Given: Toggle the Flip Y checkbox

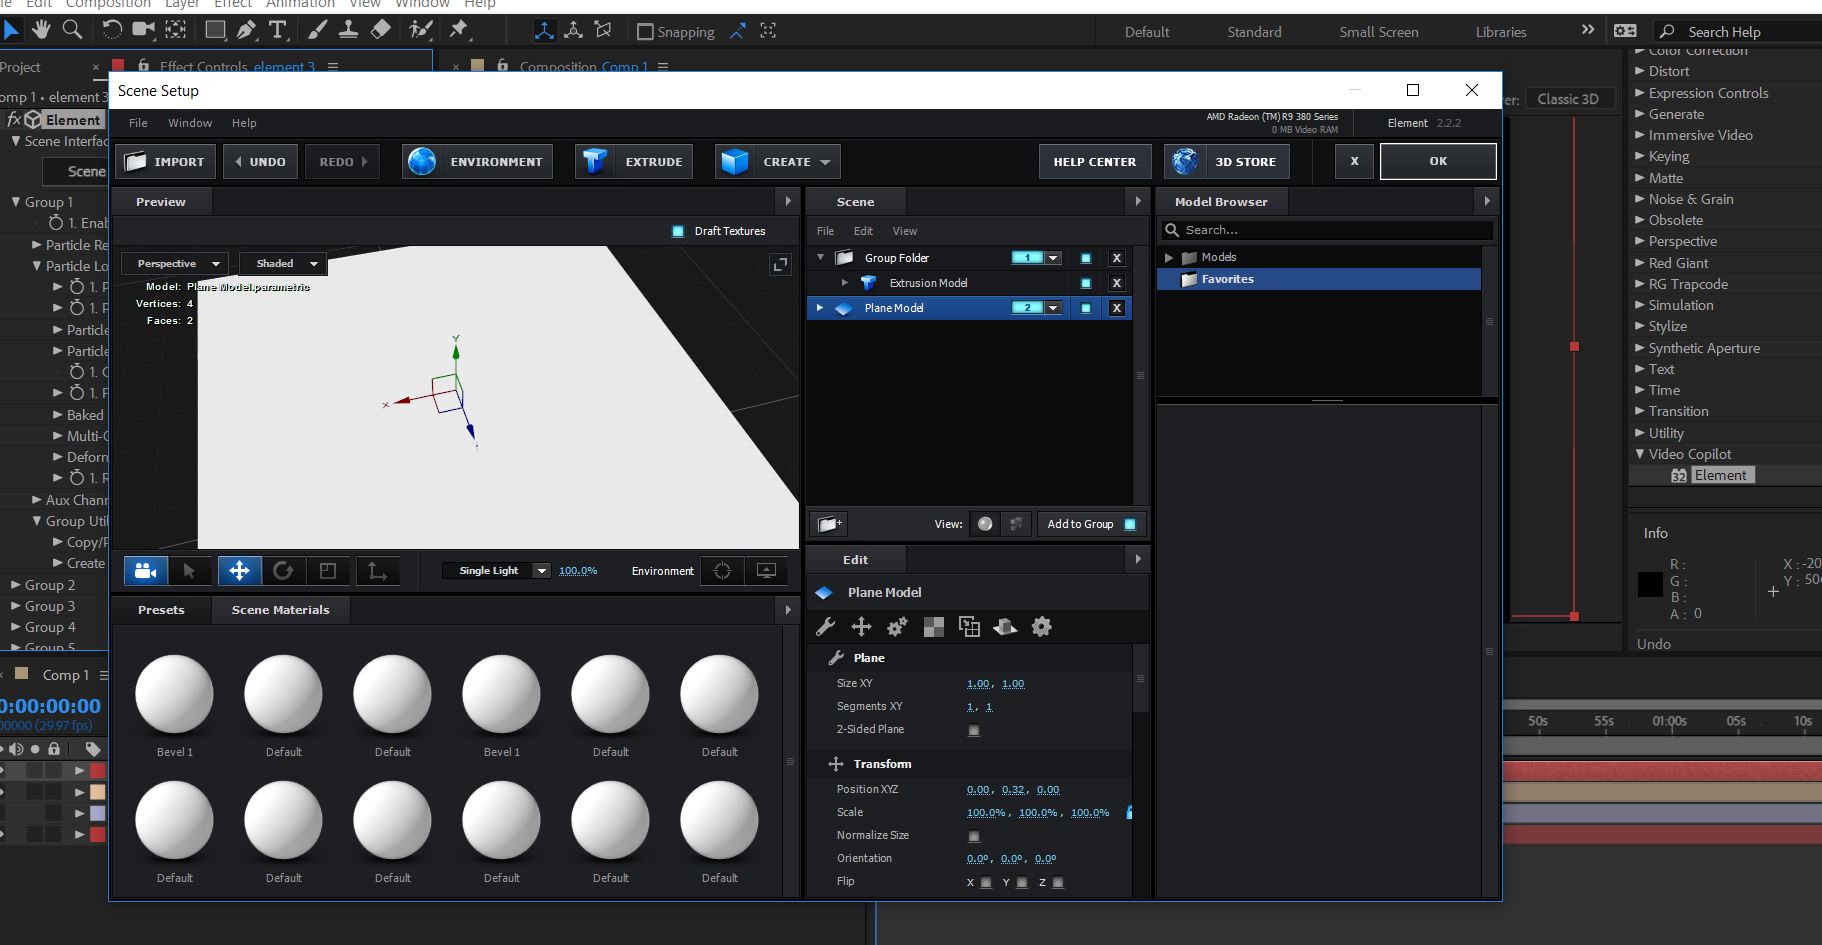Looking at the screenshot, I should click(1022, 882).
